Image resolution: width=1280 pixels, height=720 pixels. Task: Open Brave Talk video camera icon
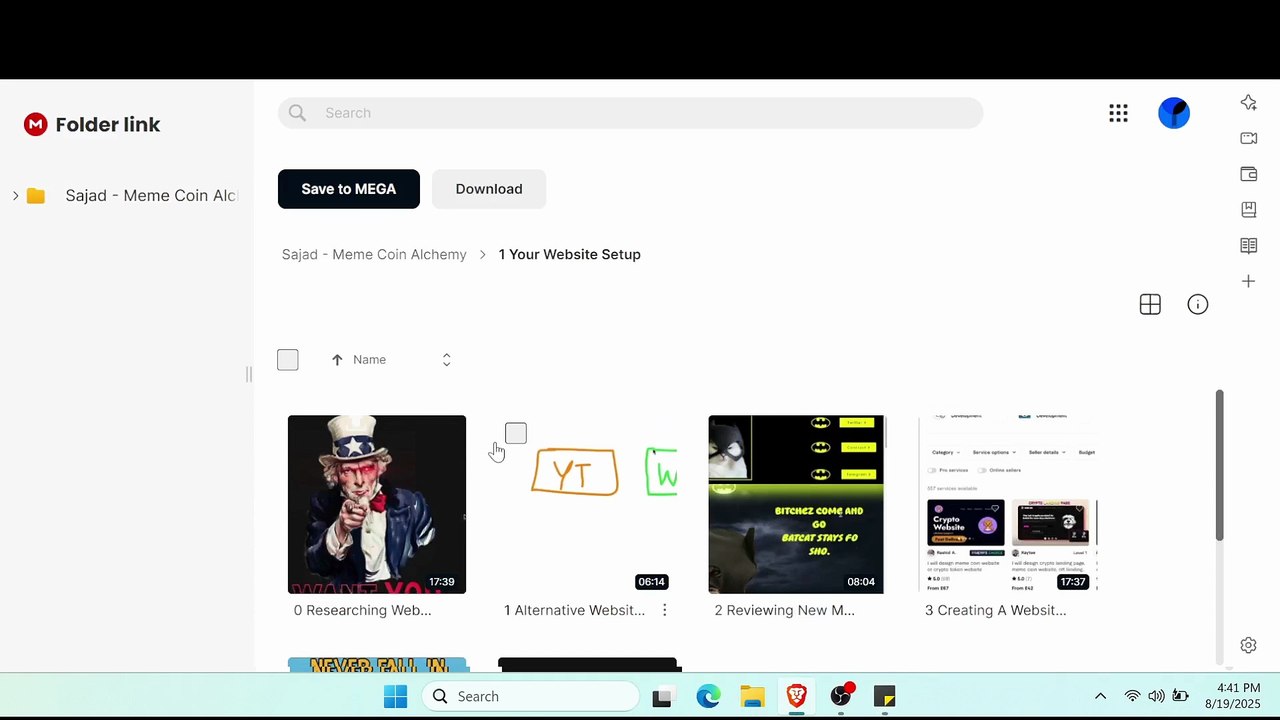point(1248,138)
